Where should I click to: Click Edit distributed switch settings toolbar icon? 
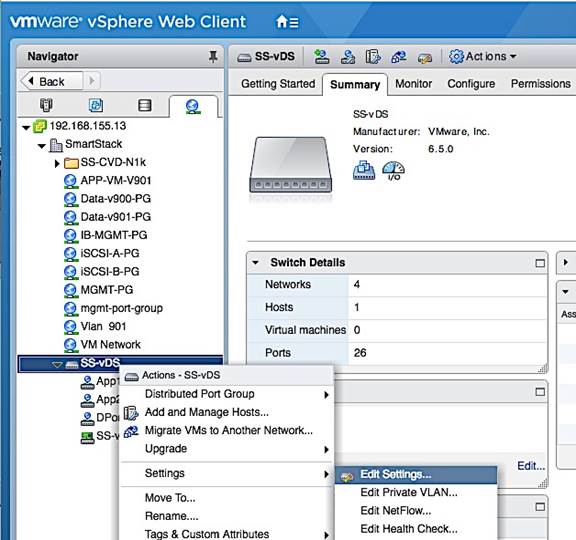425,58
